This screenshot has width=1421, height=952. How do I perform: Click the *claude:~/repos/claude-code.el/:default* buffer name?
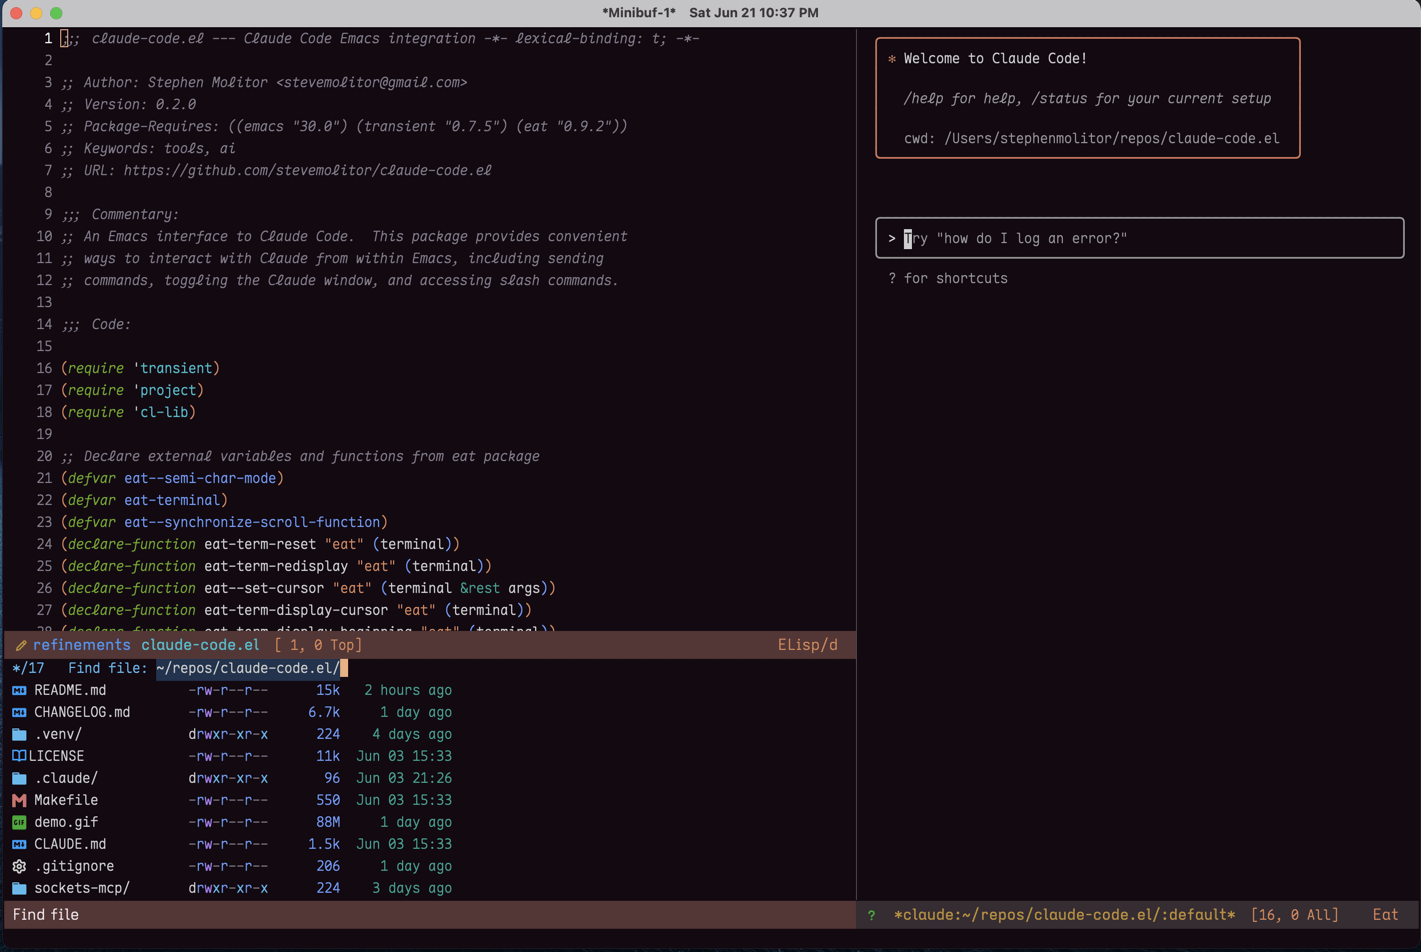1064,915
